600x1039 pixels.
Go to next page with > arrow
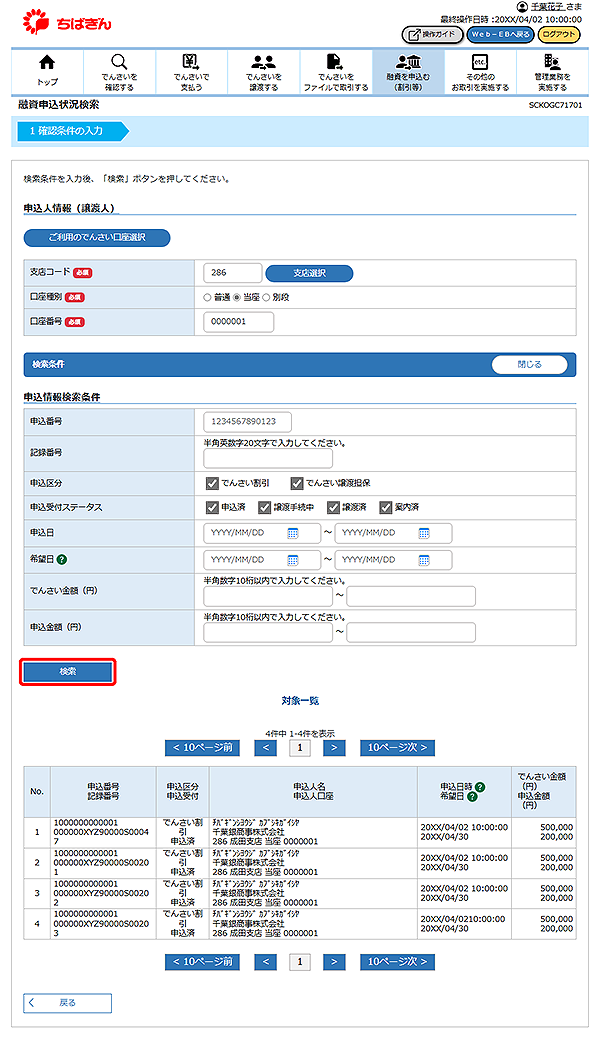[x=335, y=747]
